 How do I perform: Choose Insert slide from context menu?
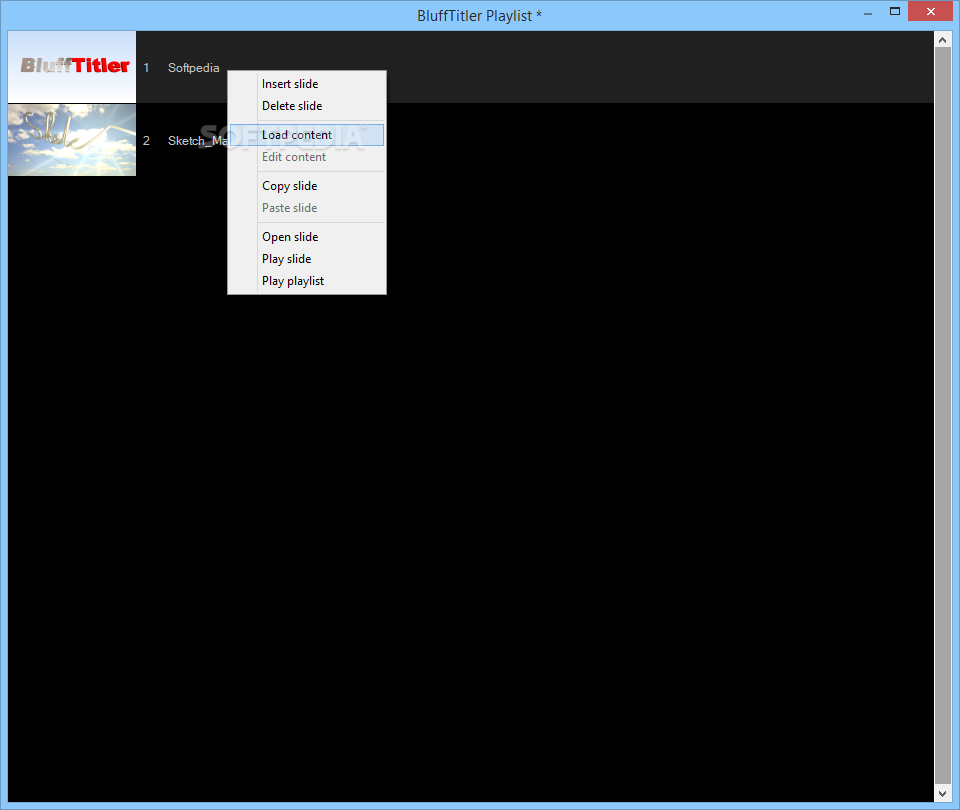point(307,84)
